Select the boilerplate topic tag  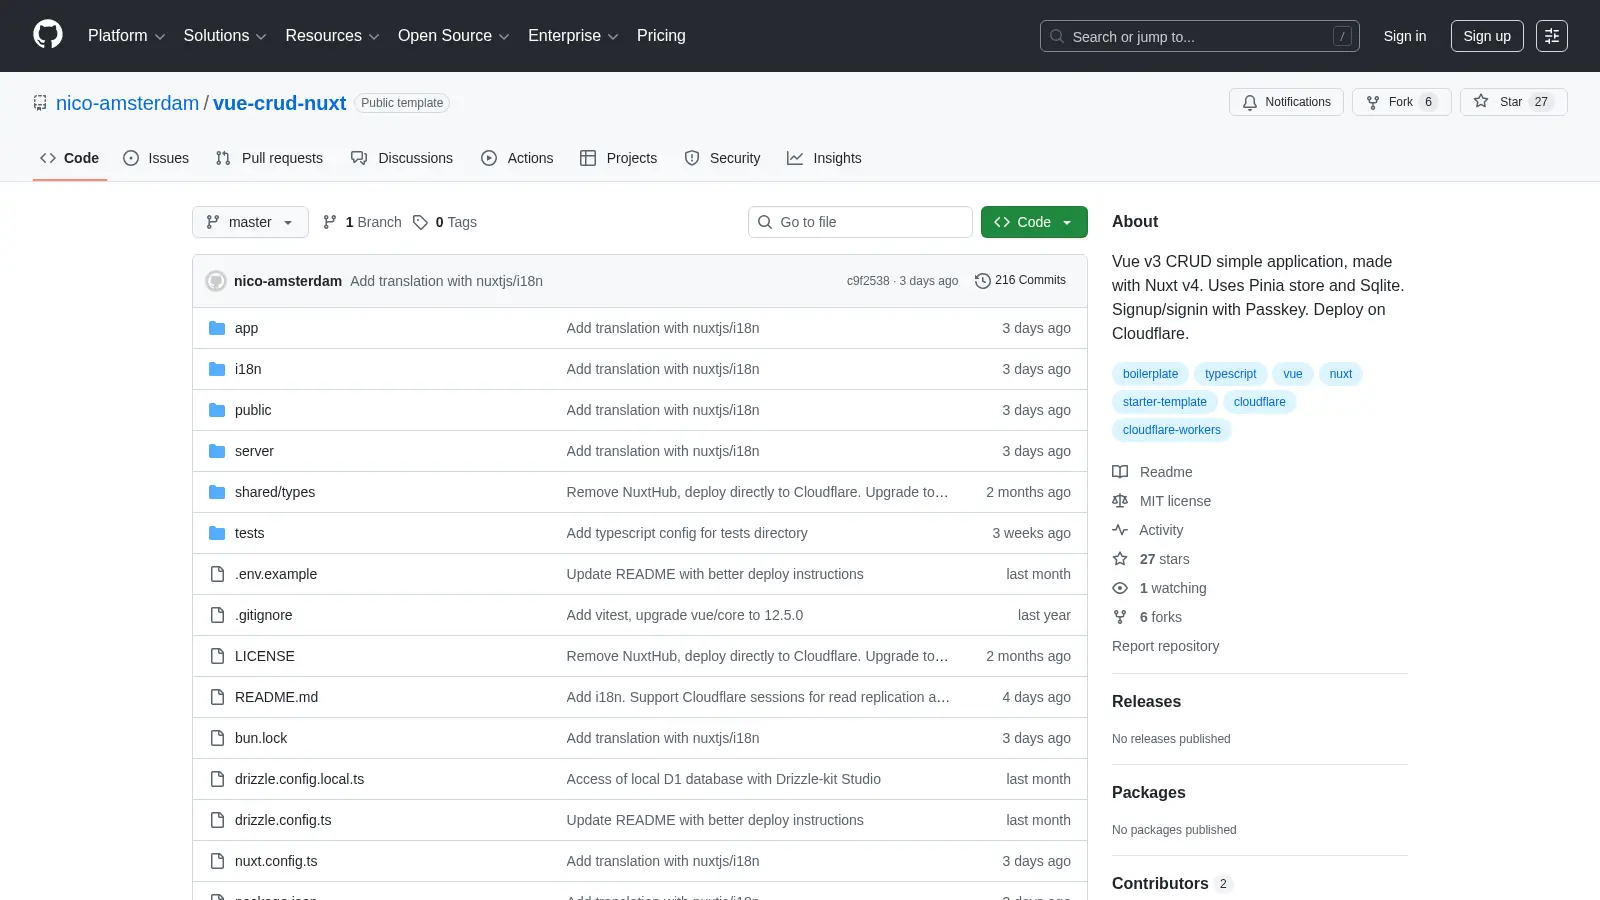click(x=1150, y=374)
